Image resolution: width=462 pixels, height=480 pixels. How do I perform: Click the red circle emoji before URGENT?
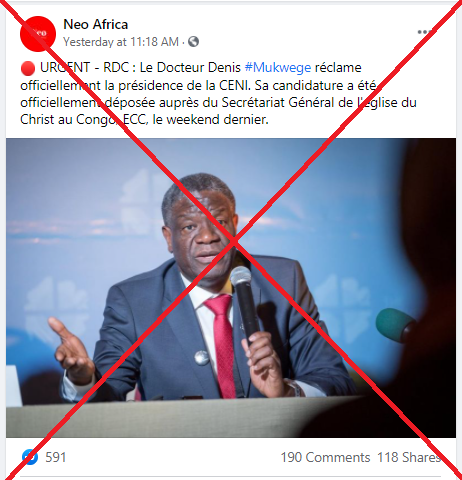[28, 68]
